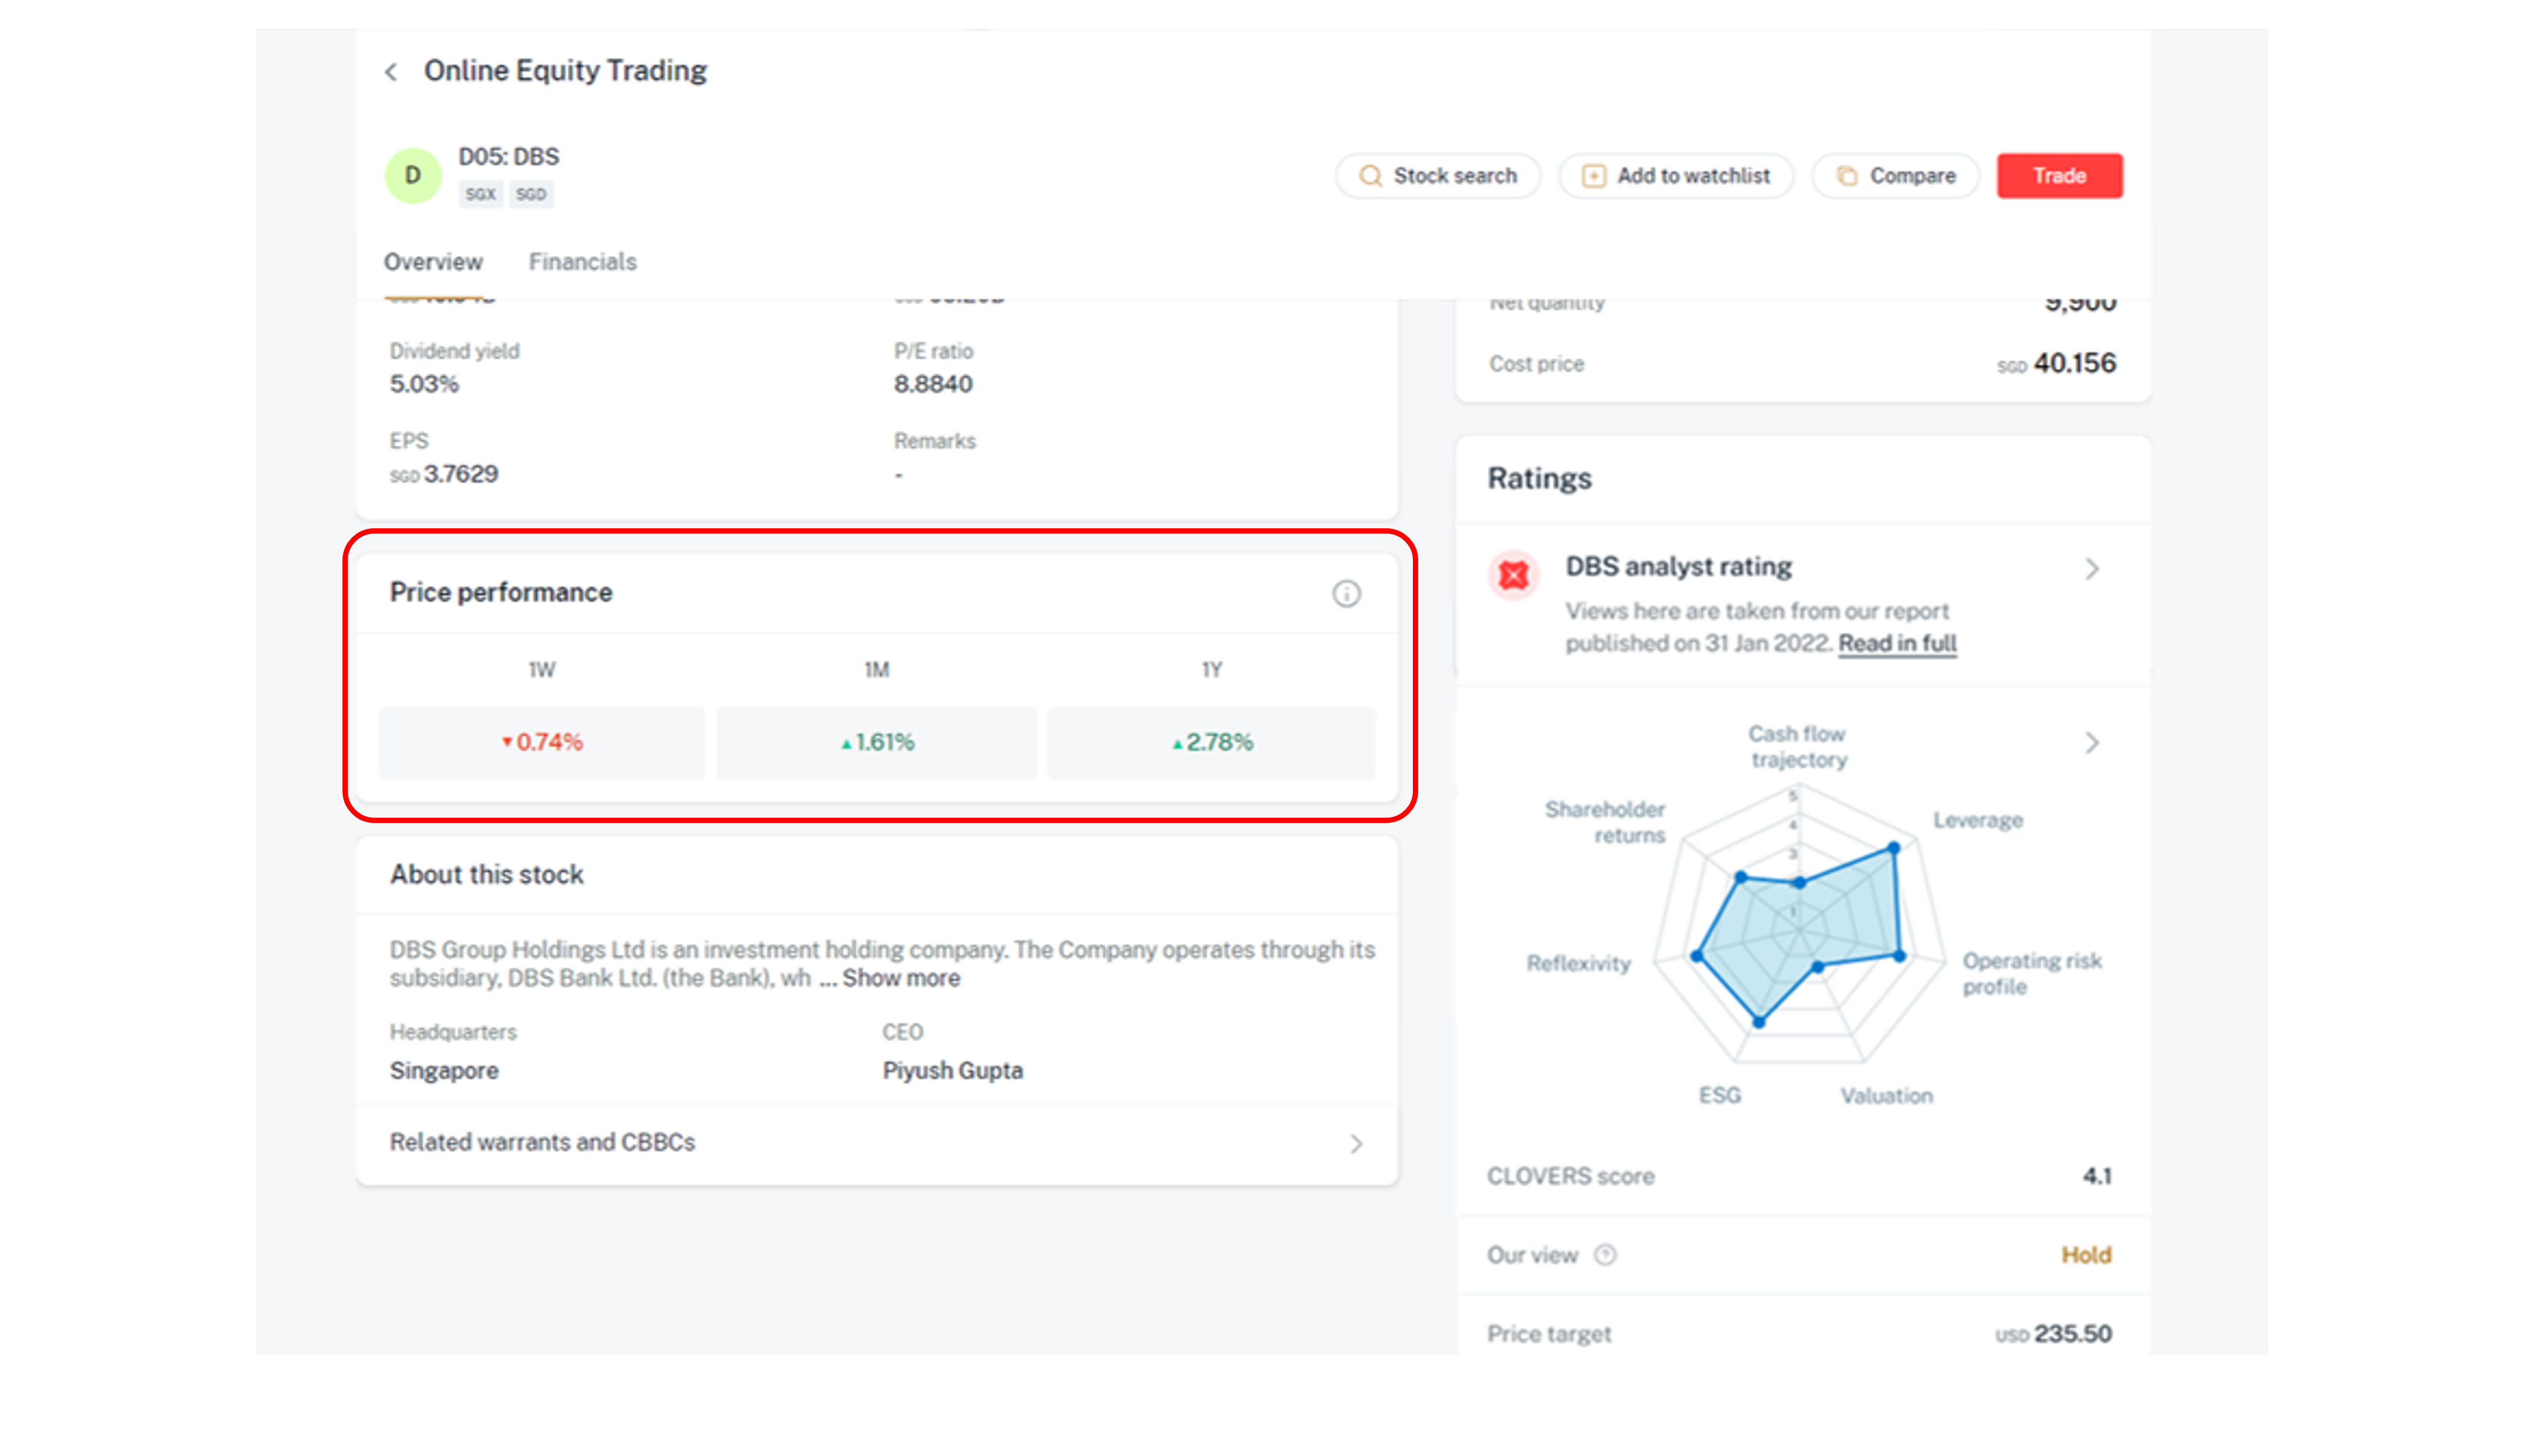Click the D05: DBS stock name

508,157
